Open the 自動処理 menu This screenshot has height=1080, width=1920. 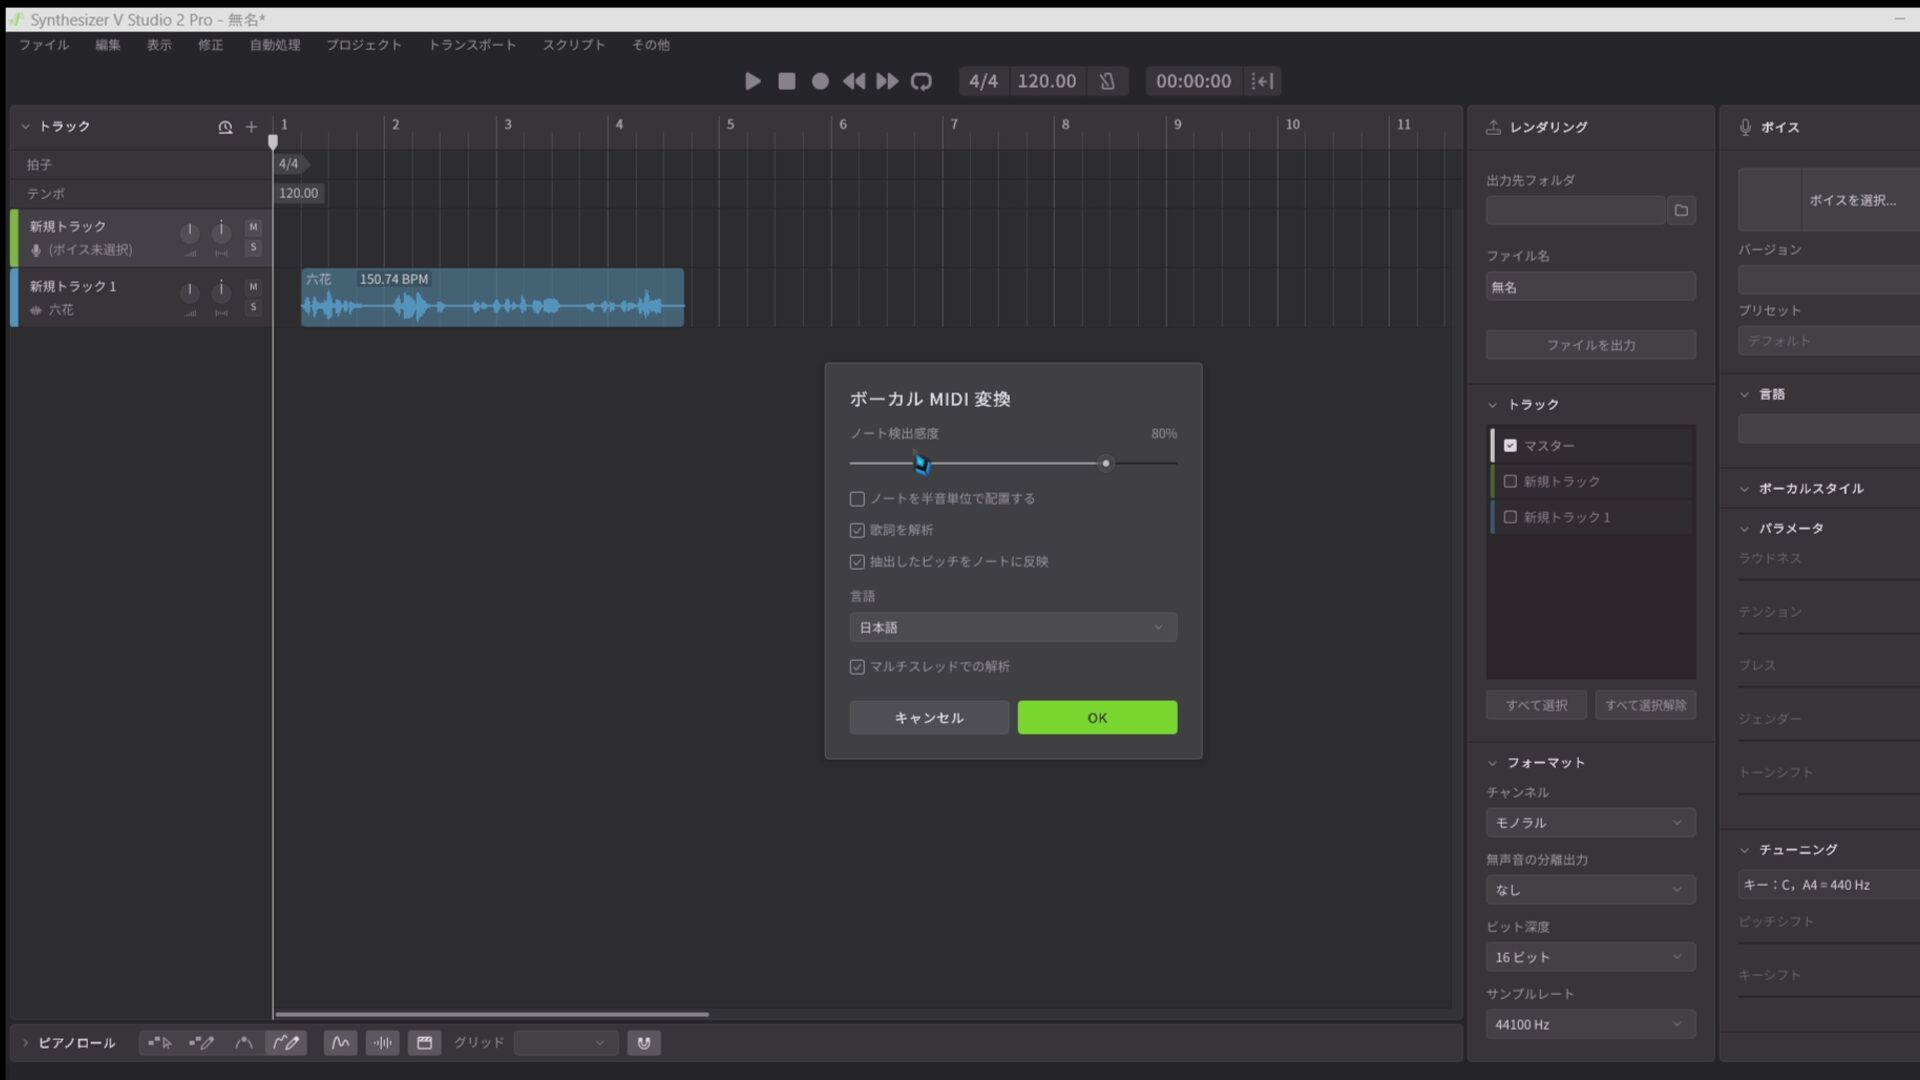point(274,45)
